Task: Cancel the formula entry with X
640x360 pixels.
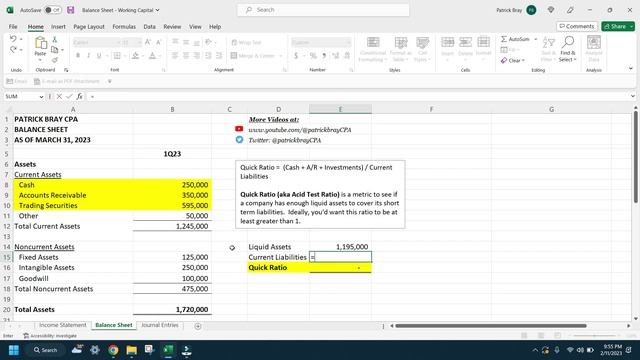Action: point(59,96)
